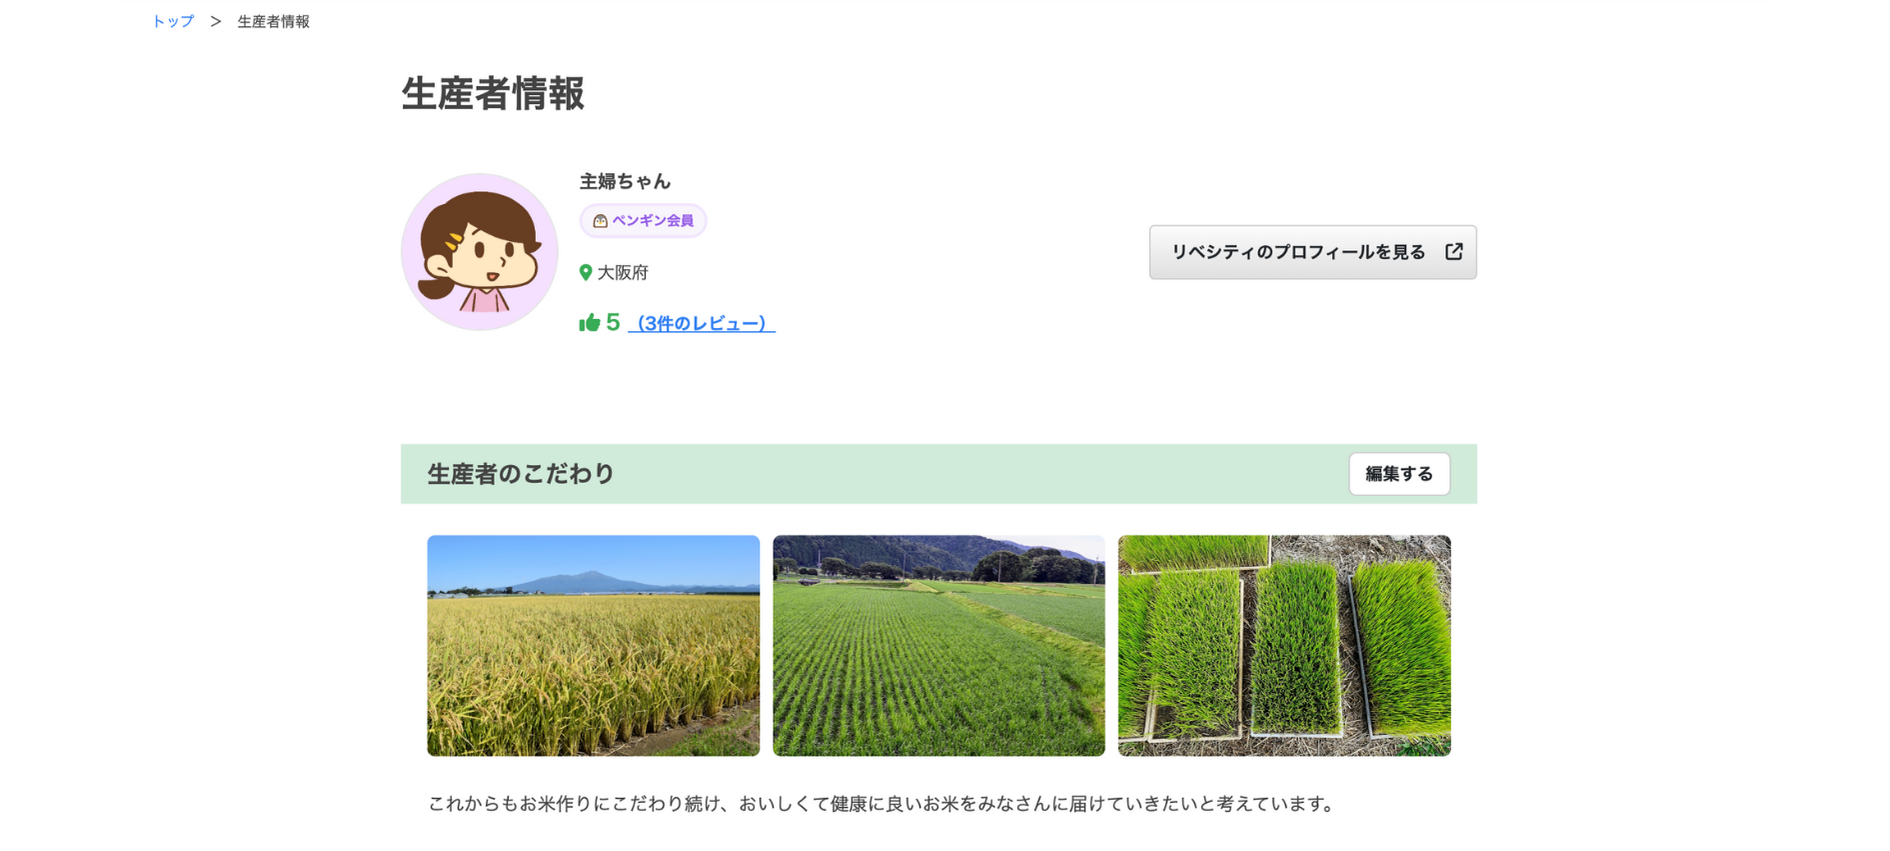The width and height of the screenshot is (1890, 851).
Task: Click the 編集する button
Action: (x=1399, y=474)
